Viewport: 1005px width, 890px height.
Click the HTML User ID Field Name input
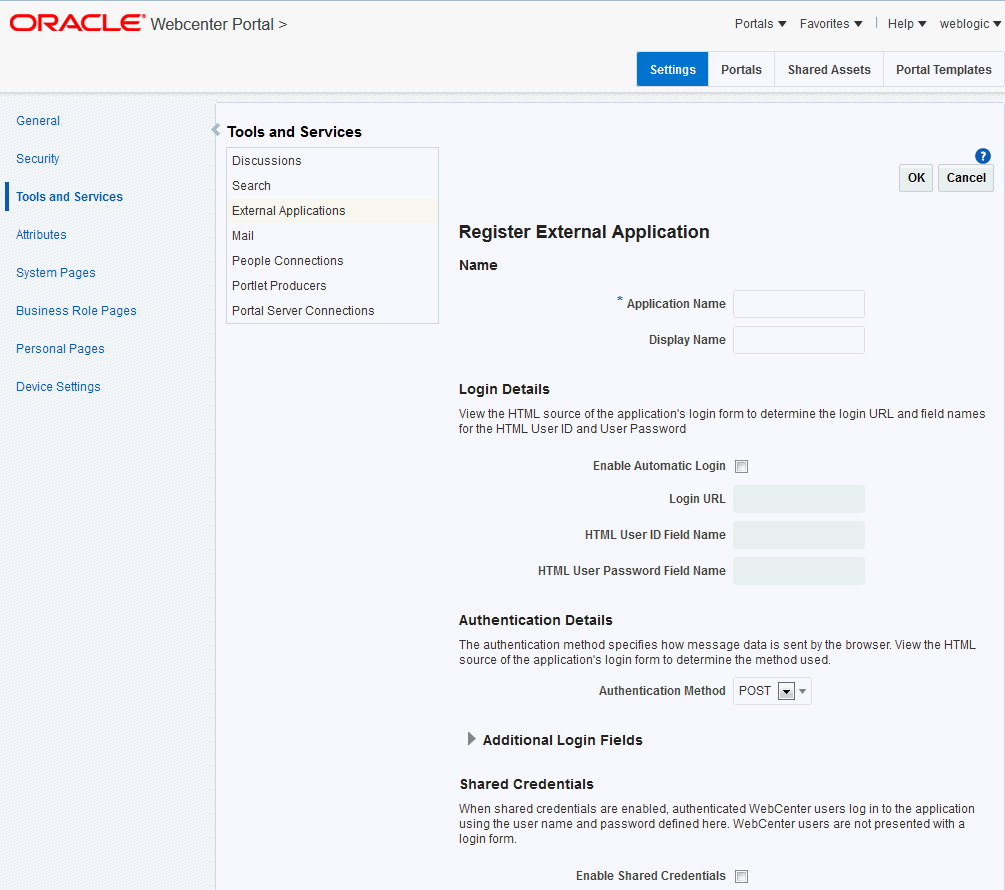pyautogui.click(x=799, y=534)
